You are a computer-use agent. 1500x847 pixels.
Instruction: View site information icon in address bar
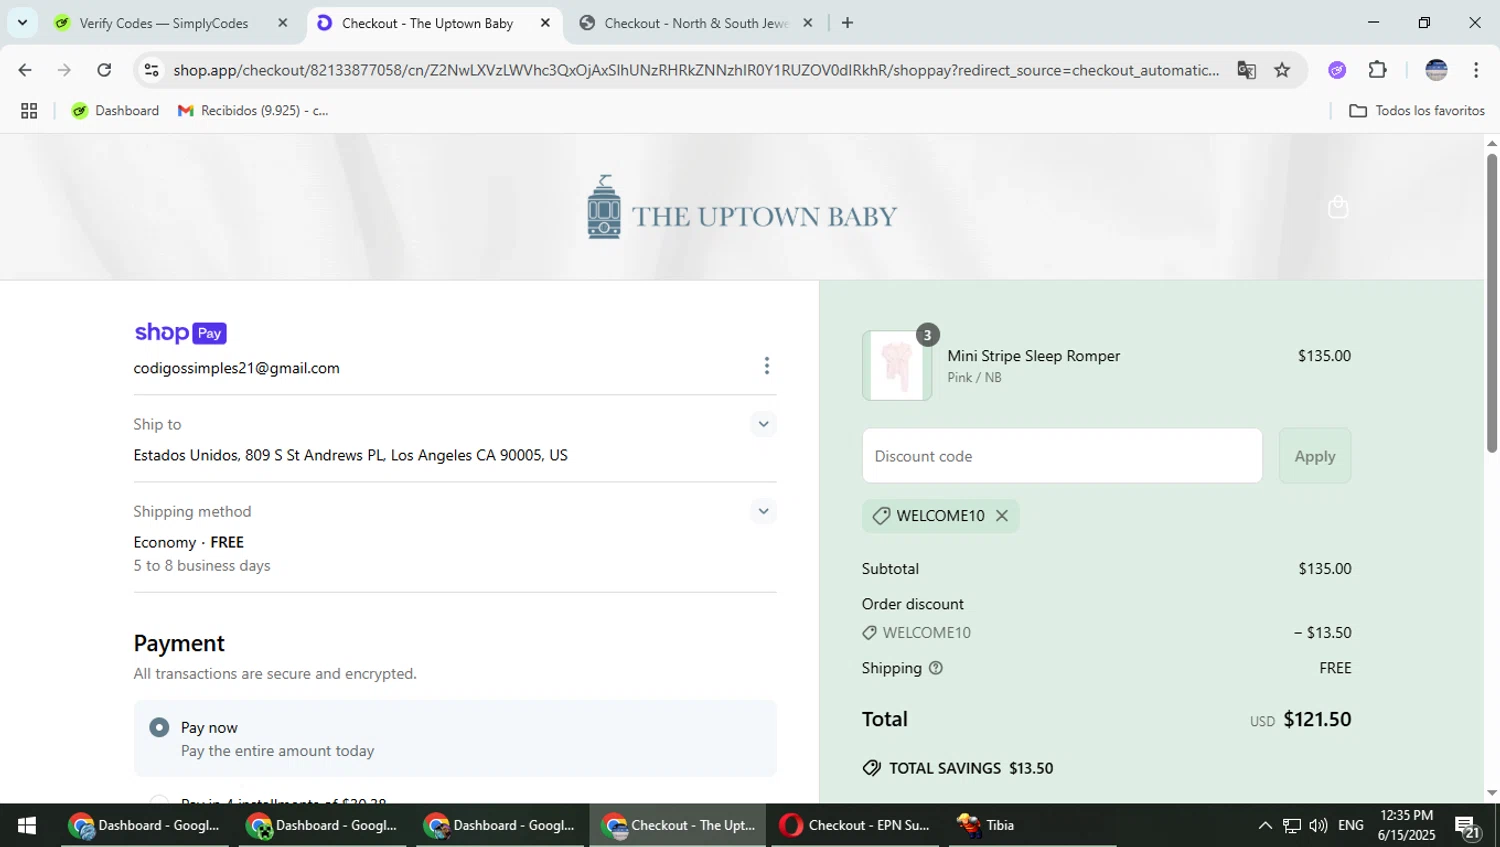151,70
